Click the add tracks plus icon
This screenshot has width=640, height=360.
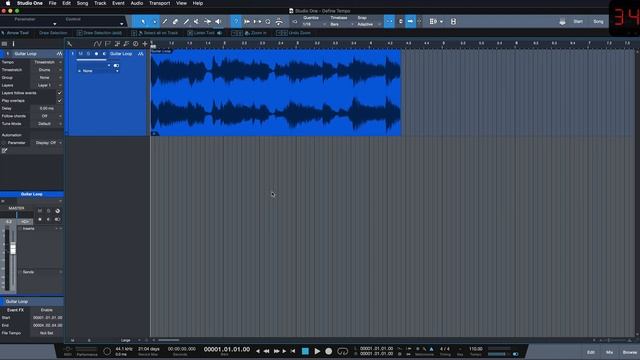tap(145, 44)
